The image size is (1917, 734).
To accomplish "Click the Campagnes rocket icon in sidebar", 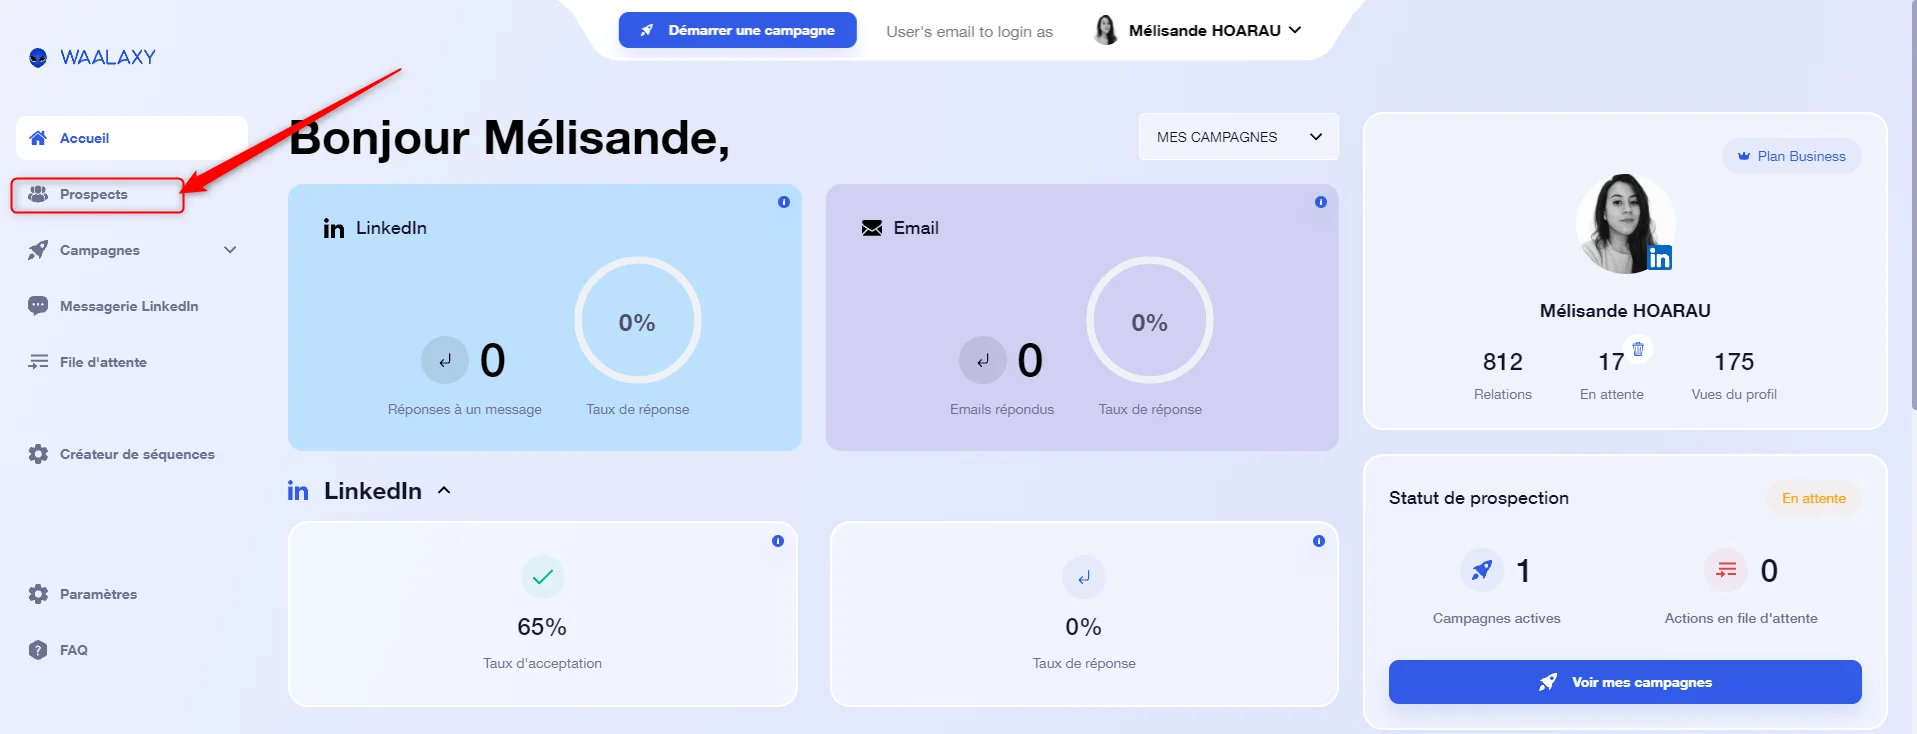I will click(x=38, y=250).
